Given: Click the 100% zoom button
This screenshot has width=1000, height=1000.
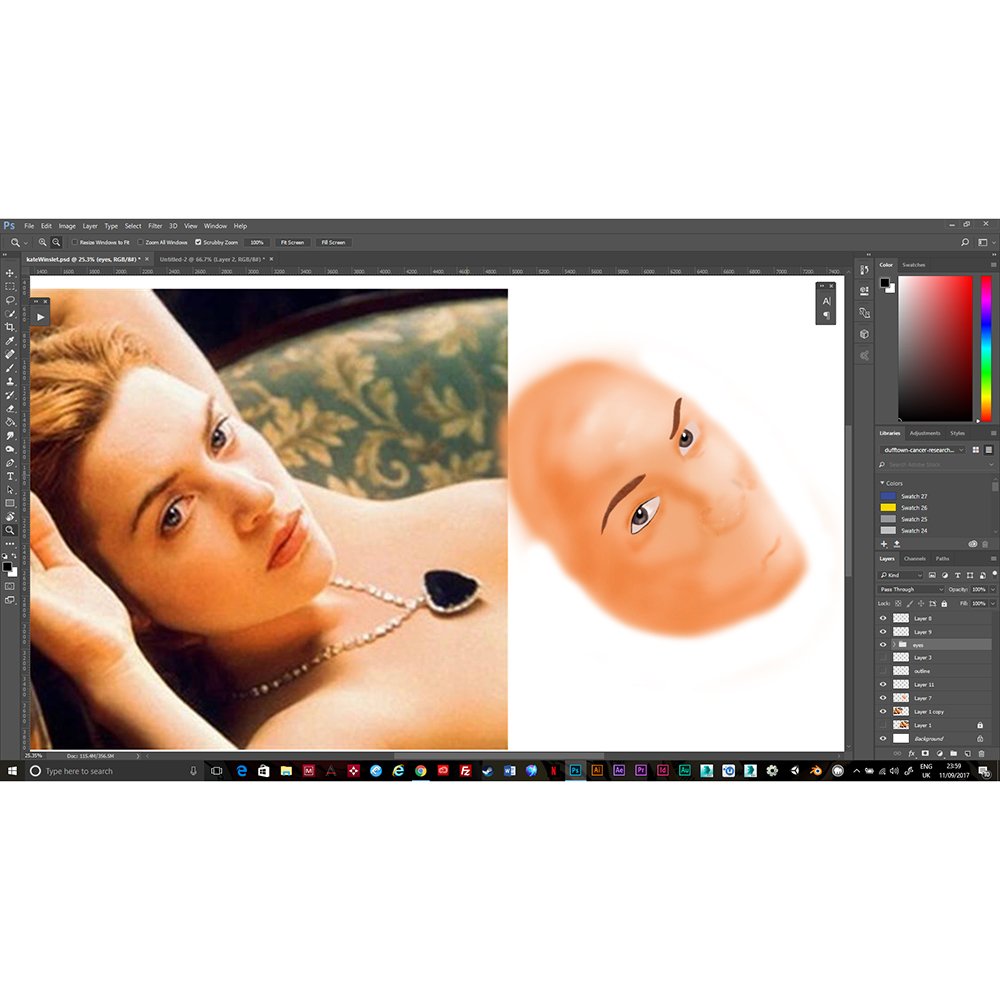Looking at the screenshot, I should click(256, 242).
